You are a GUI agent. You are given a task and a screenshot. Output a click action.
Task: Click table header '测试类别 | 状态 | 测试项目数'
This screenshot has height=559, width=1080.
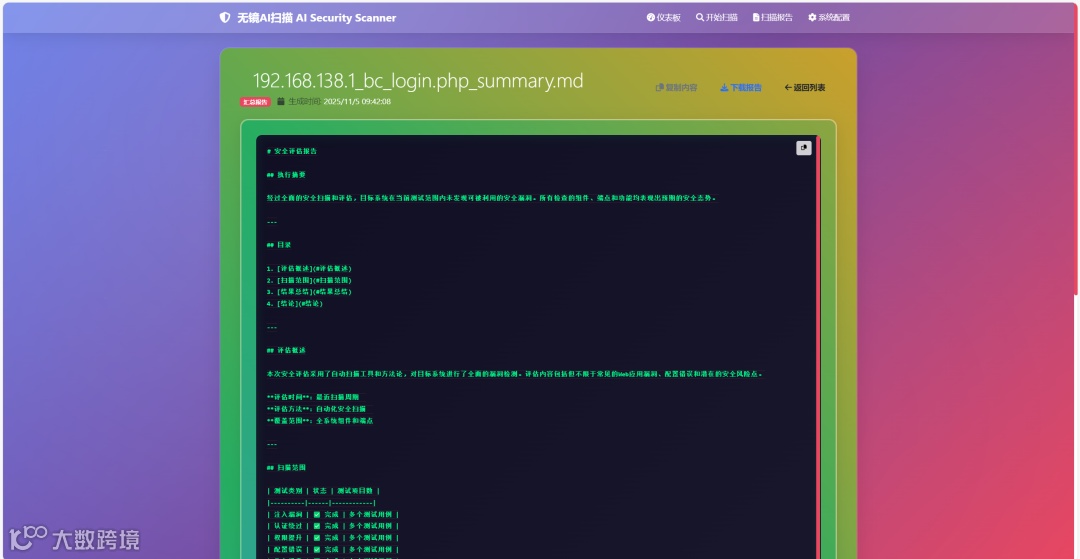click(x=323, y=491)
